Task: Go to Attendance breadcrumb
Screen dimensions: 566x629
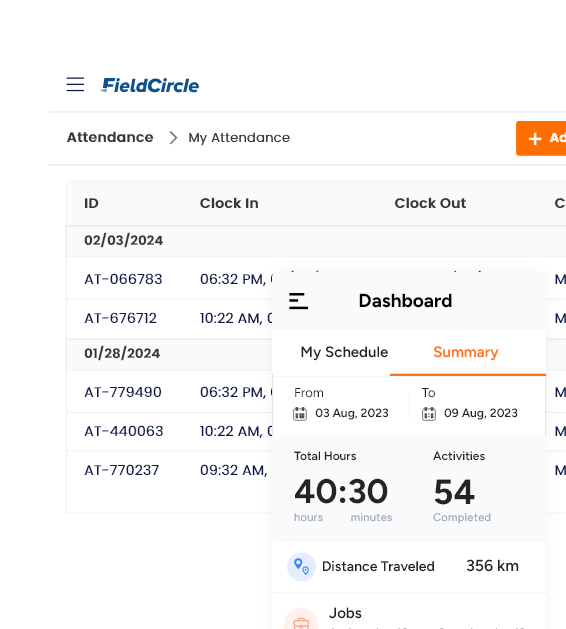Action: pyautogui.click(x=110, y=138)
